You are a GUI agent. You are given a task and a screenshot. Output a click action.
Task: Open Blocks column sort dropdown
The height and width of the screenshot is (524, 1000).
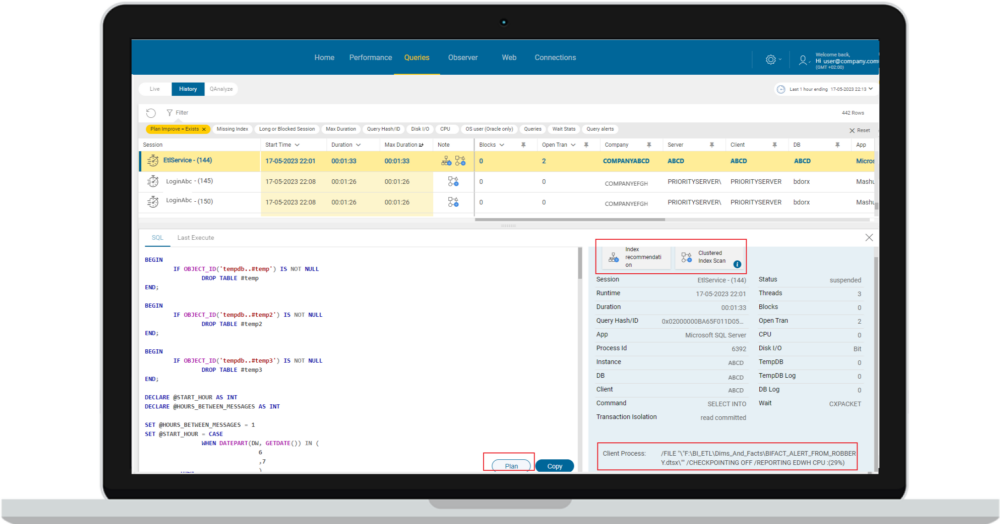[502, 145]
